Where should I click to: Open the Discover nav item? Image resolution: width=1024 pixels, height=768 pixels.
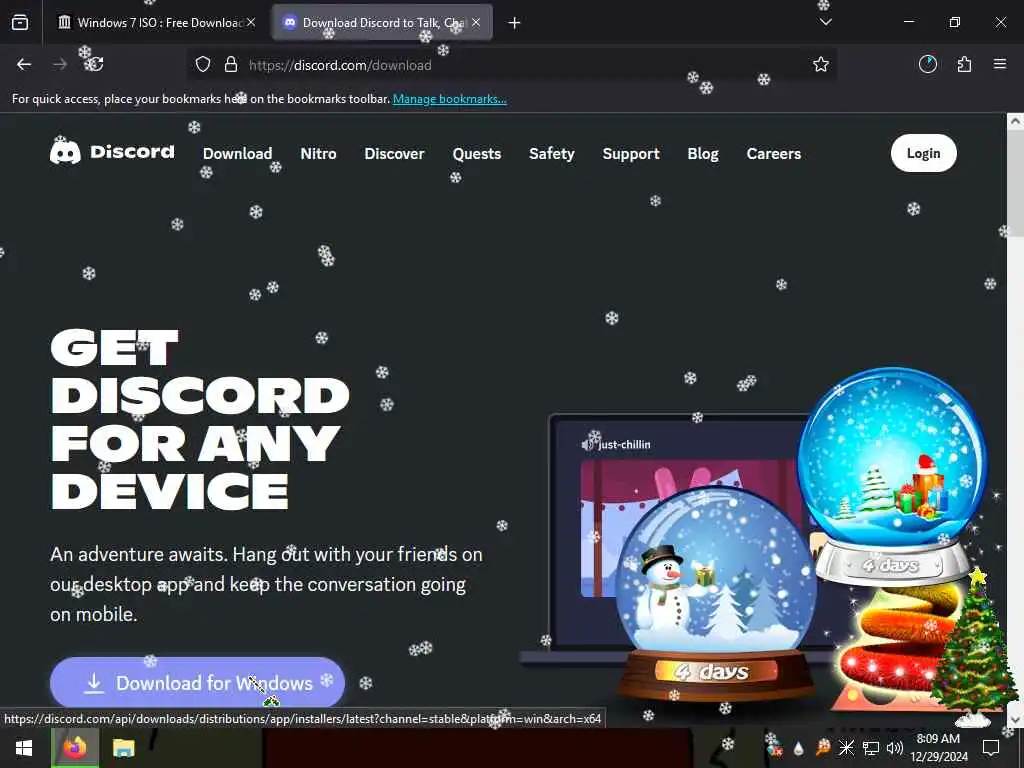[x=394, y=153]
